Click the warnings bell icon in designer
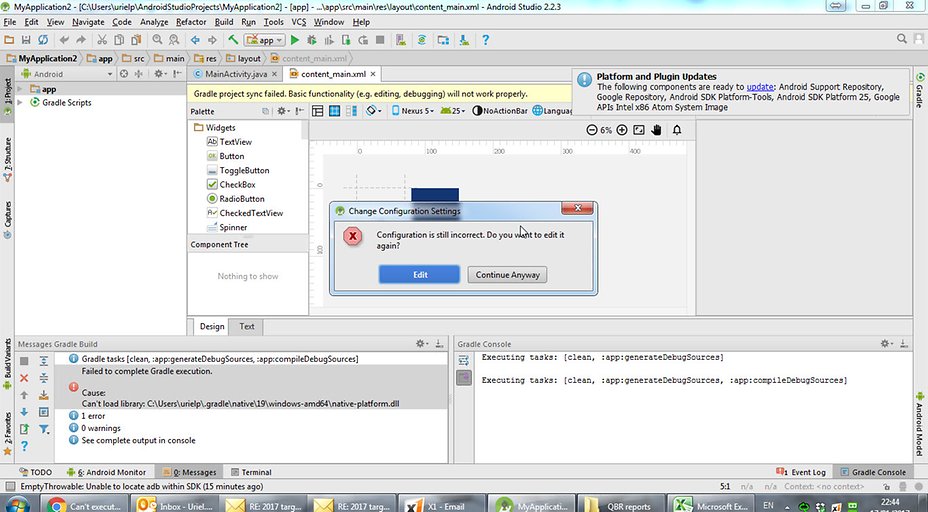The height and width of the screenshot is (512, 928). [677, 130]
